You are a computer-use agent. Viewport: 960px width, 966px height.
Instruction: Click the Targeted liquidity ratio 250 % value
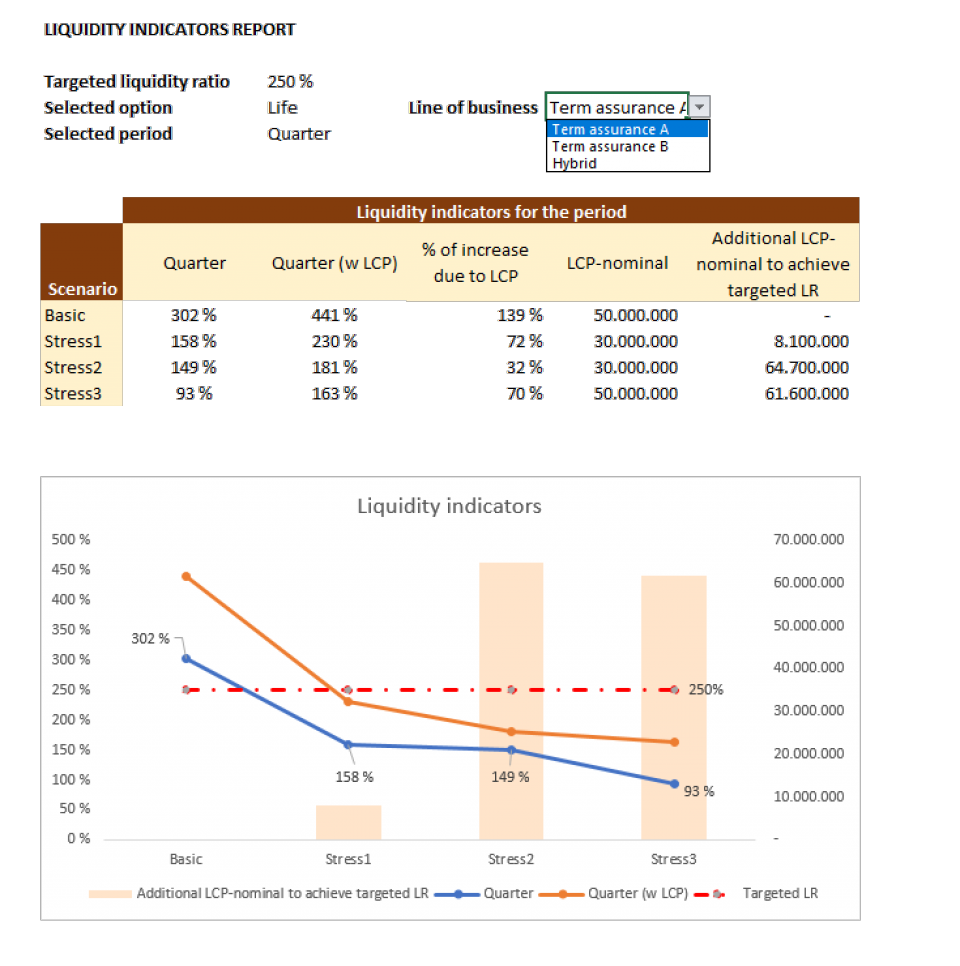290,82
